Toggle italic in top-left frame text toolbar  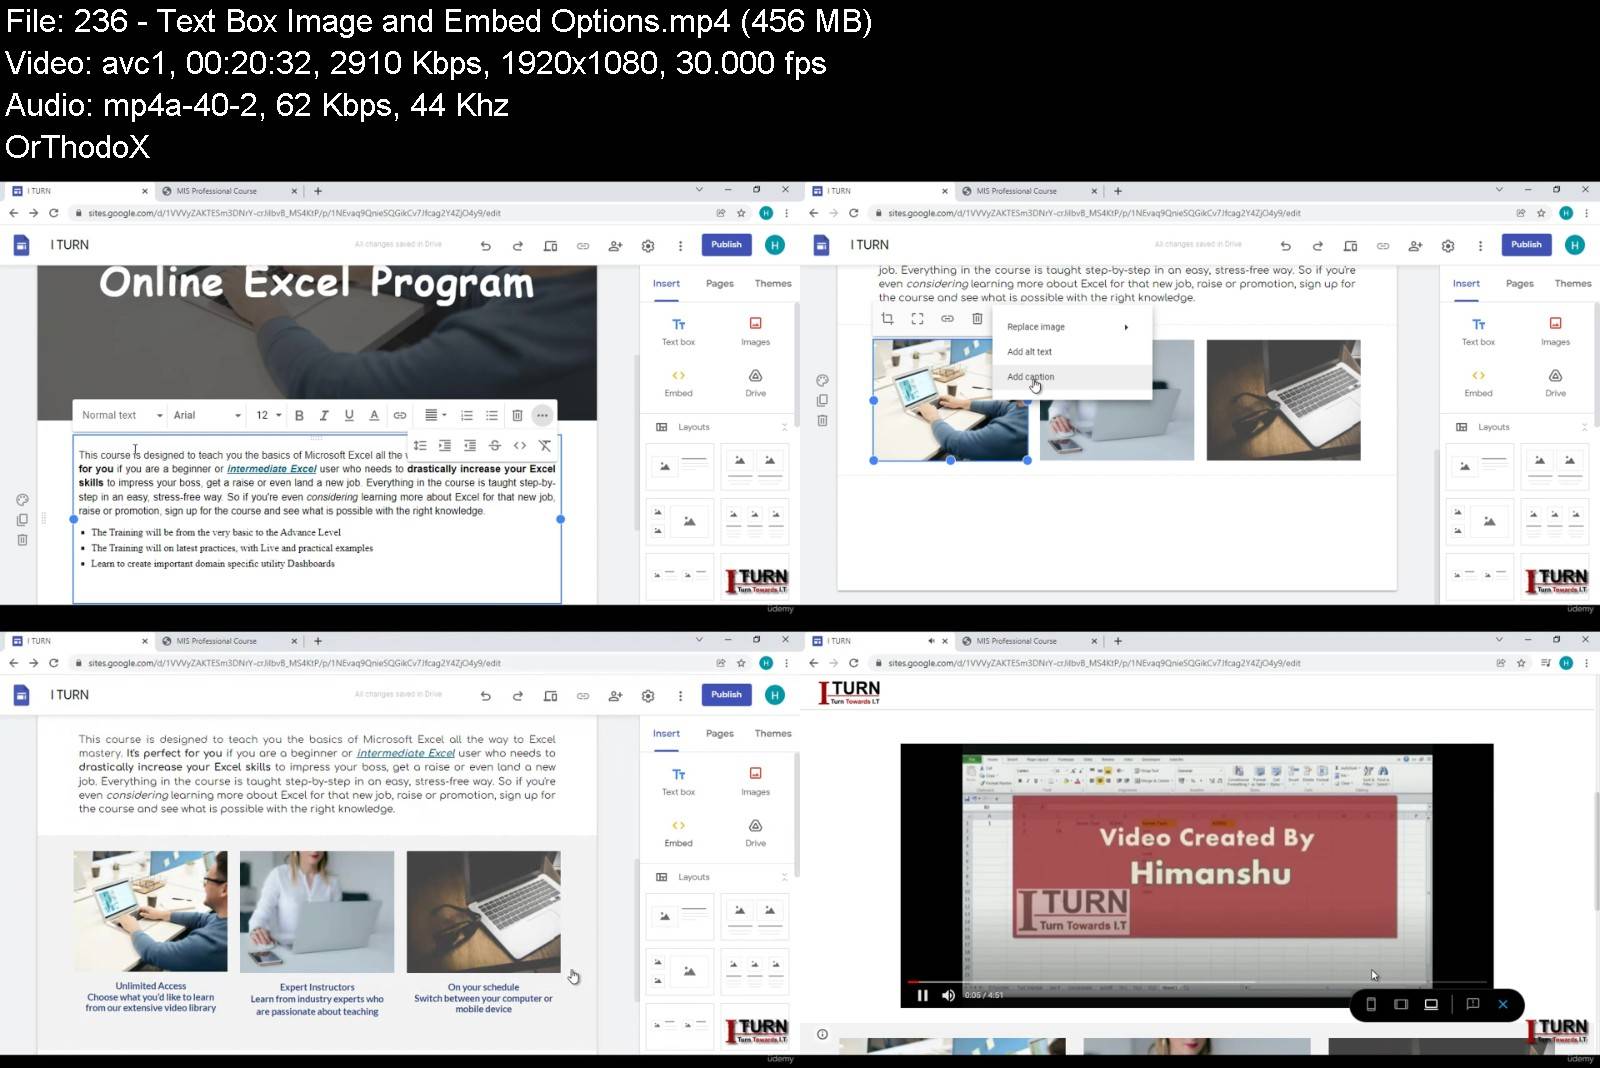[x=324, y=415]
